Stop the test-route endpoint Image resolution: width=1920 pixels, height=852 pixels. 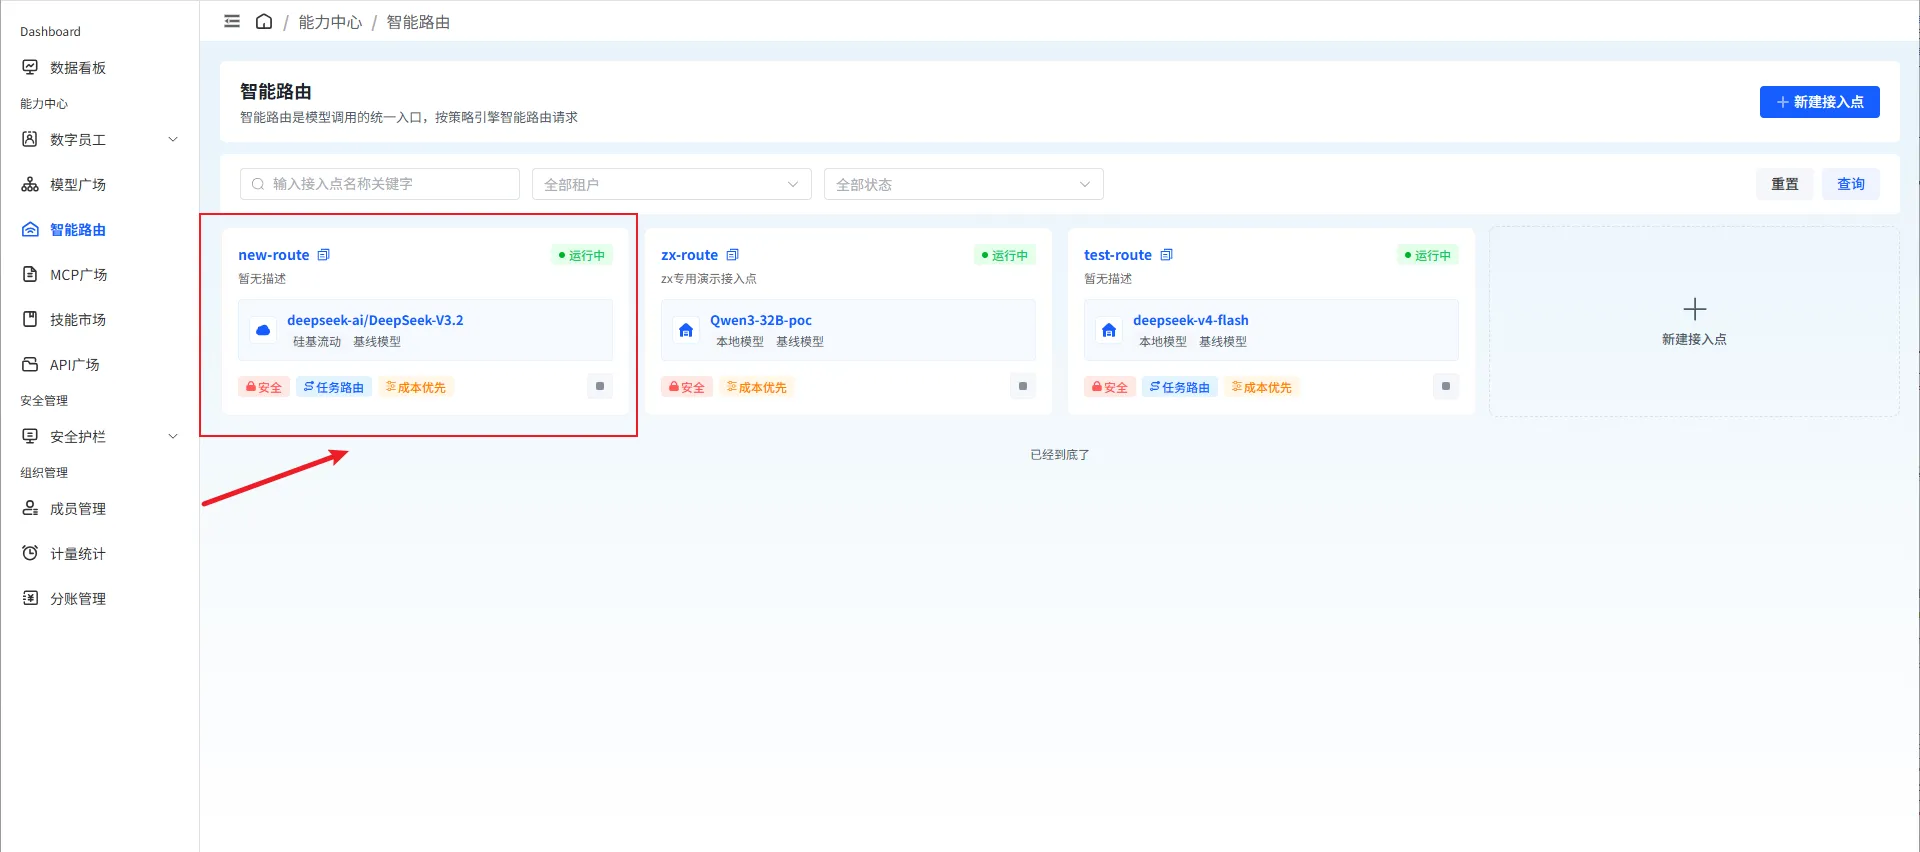1446,386
